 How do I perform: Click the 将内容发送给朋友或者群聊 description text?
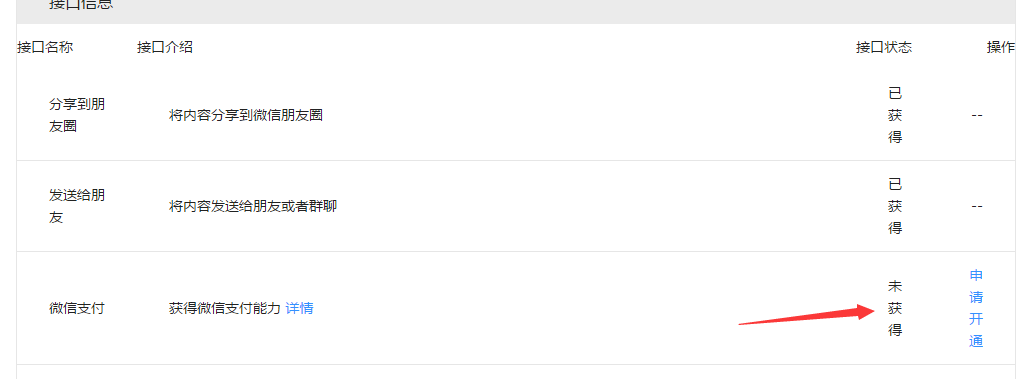click(x=253, y=206)
